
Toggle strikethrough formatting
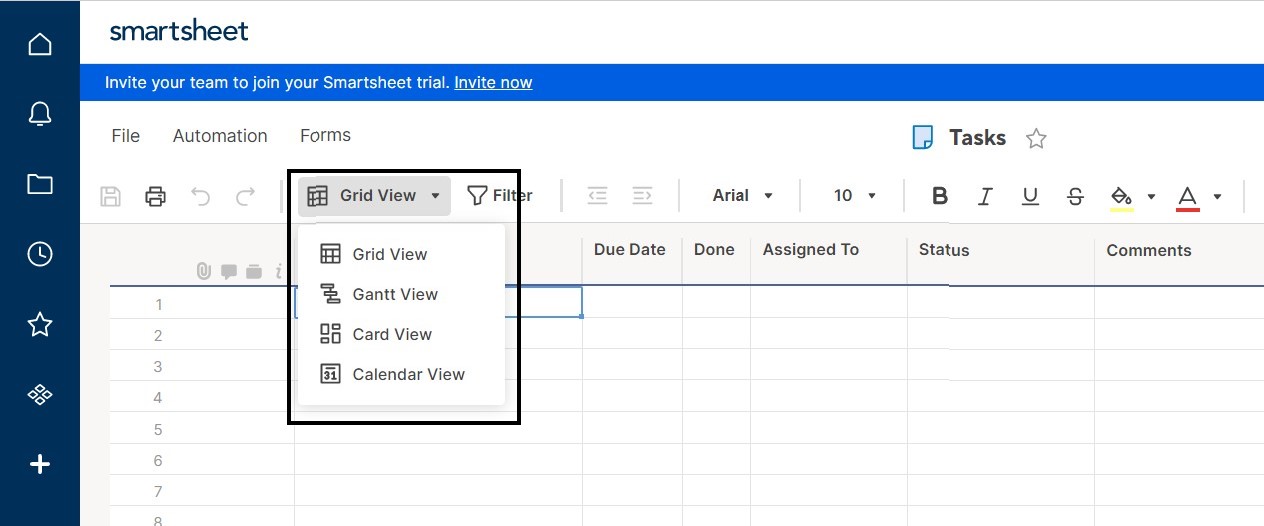tap(1075, 196)
